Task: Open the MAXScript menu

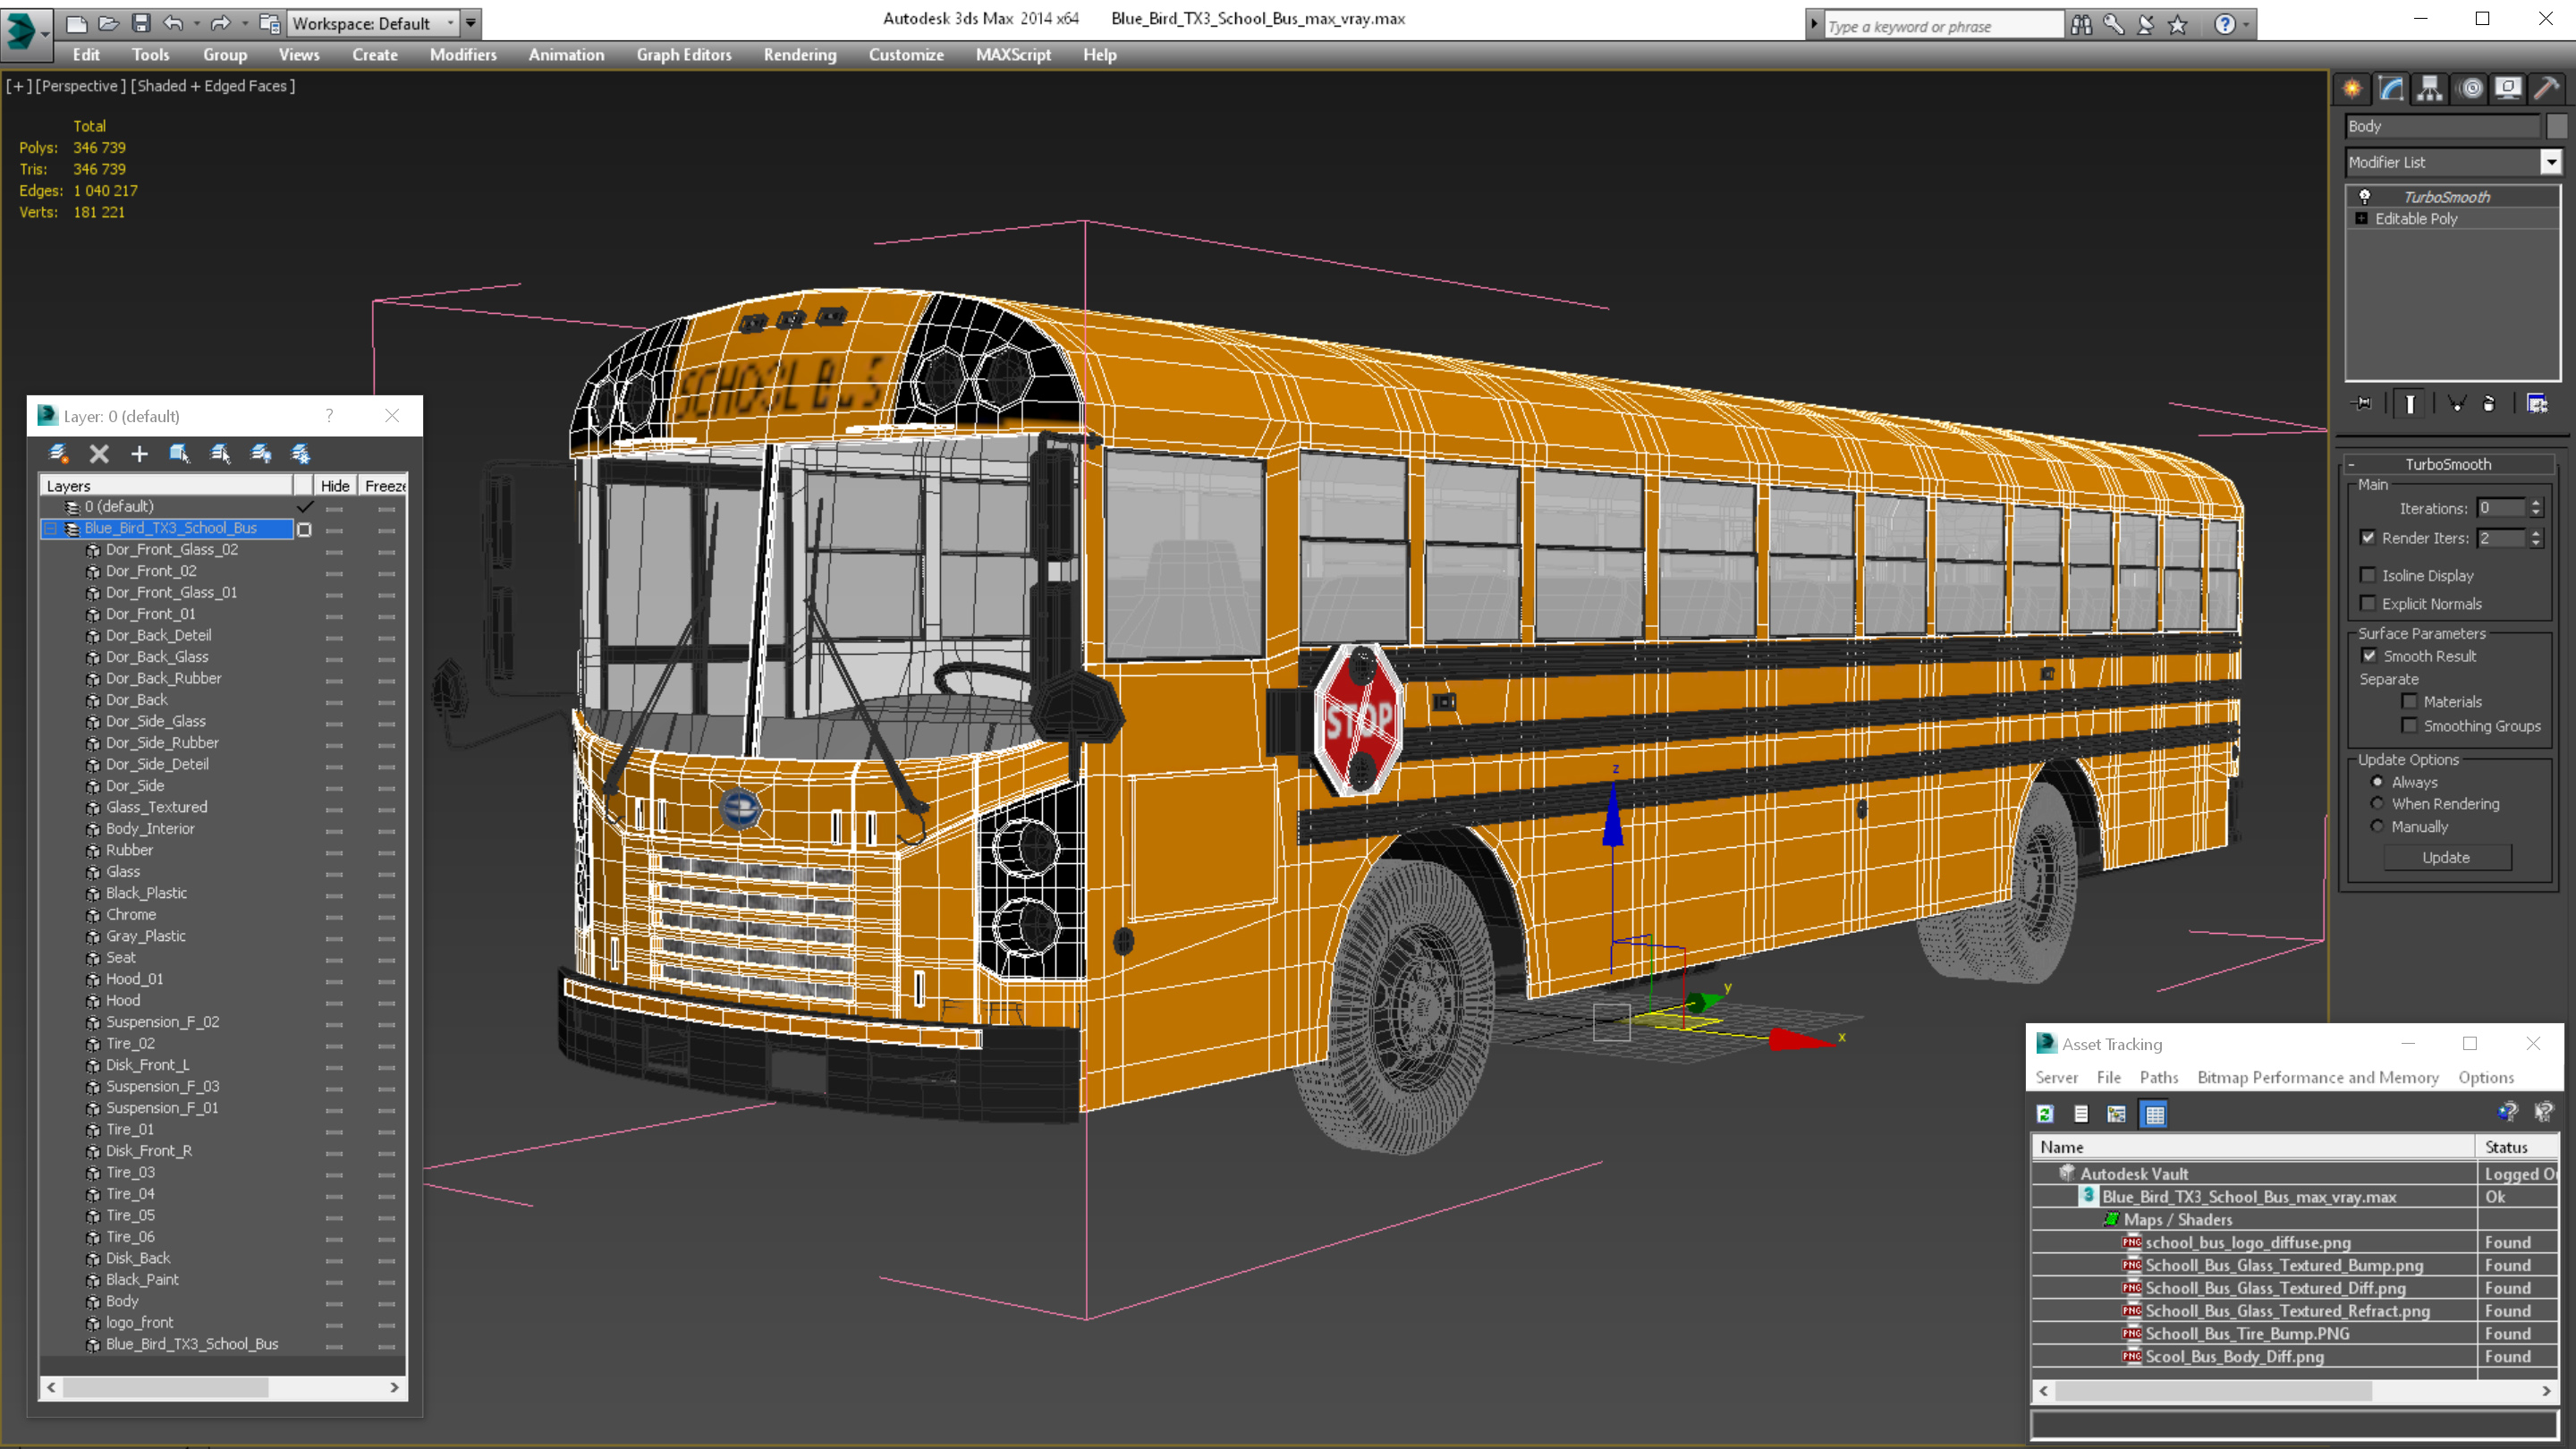Action: 1013,55
